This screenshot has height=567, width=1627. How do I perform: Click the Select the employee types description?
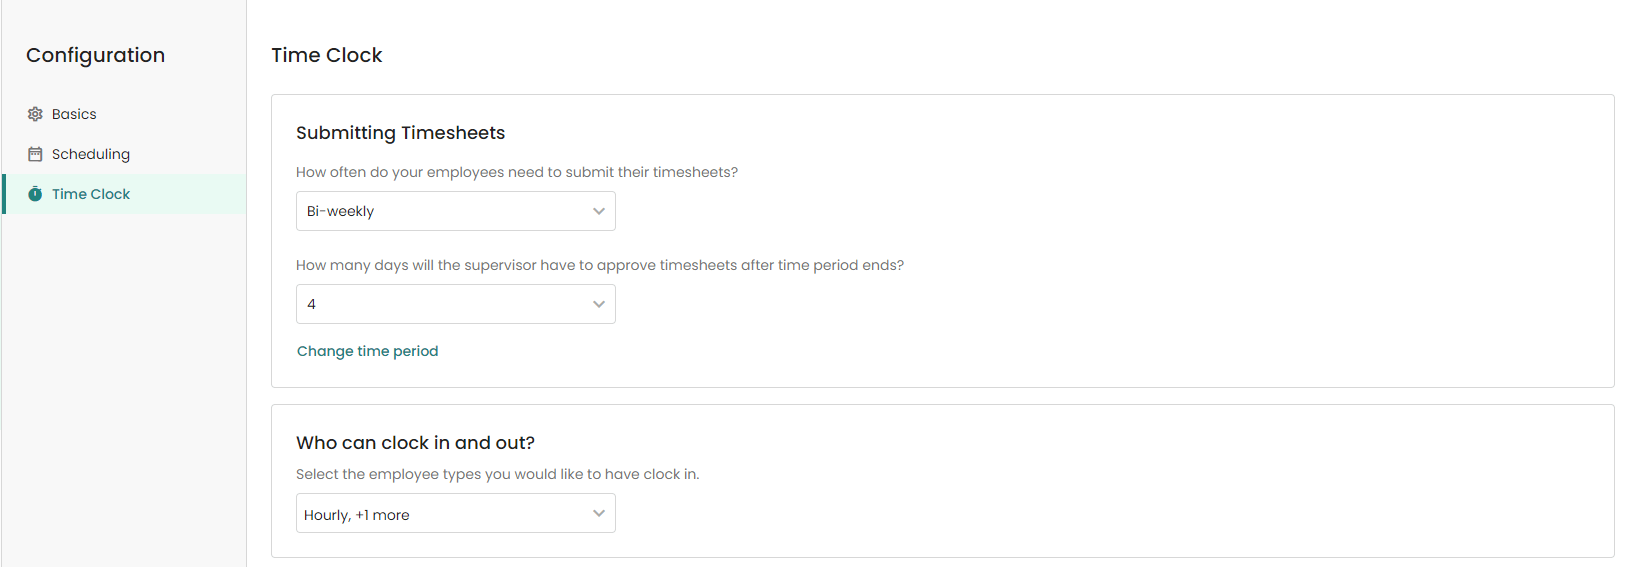[497, 474]
